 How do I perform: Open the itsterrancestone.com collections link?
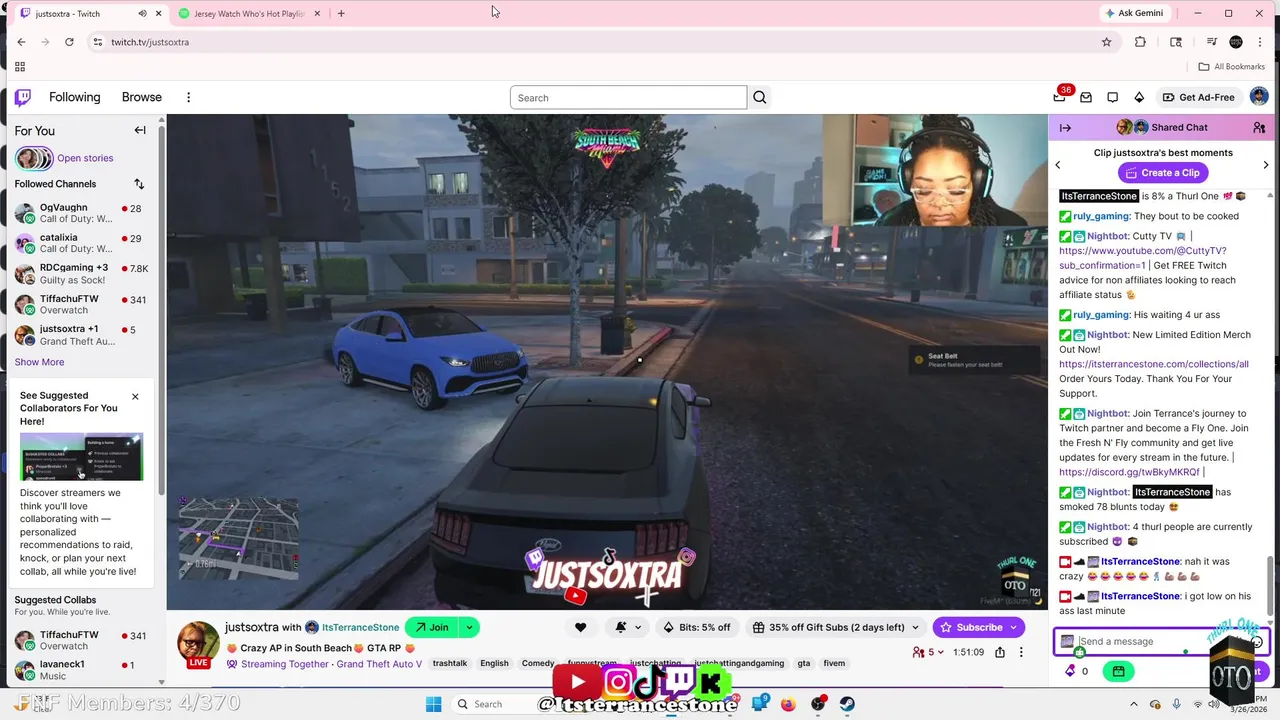click(1154, 364)
